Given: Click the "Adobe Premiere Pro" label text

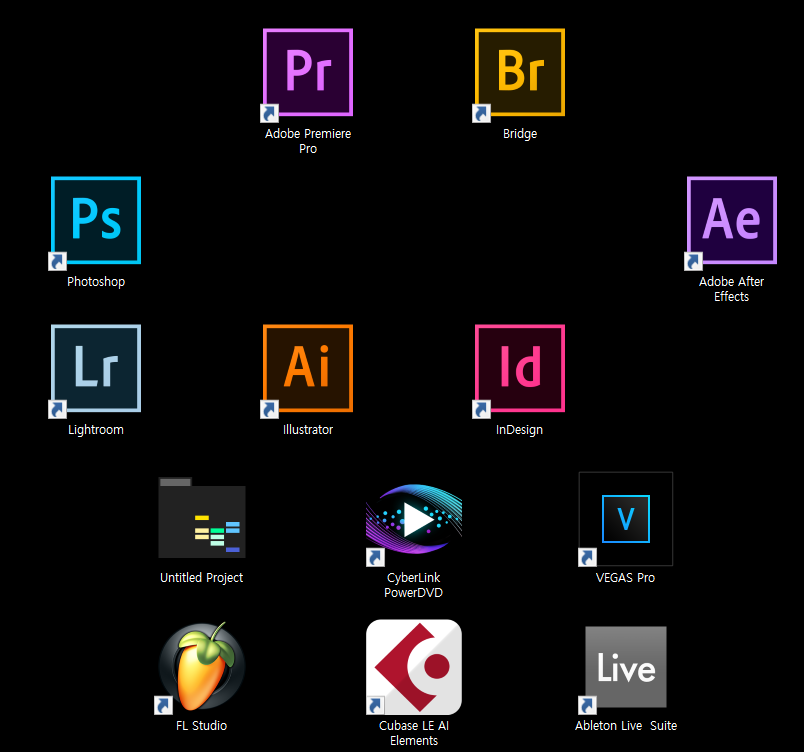Looking at the screenshot, I should [308, 141].
